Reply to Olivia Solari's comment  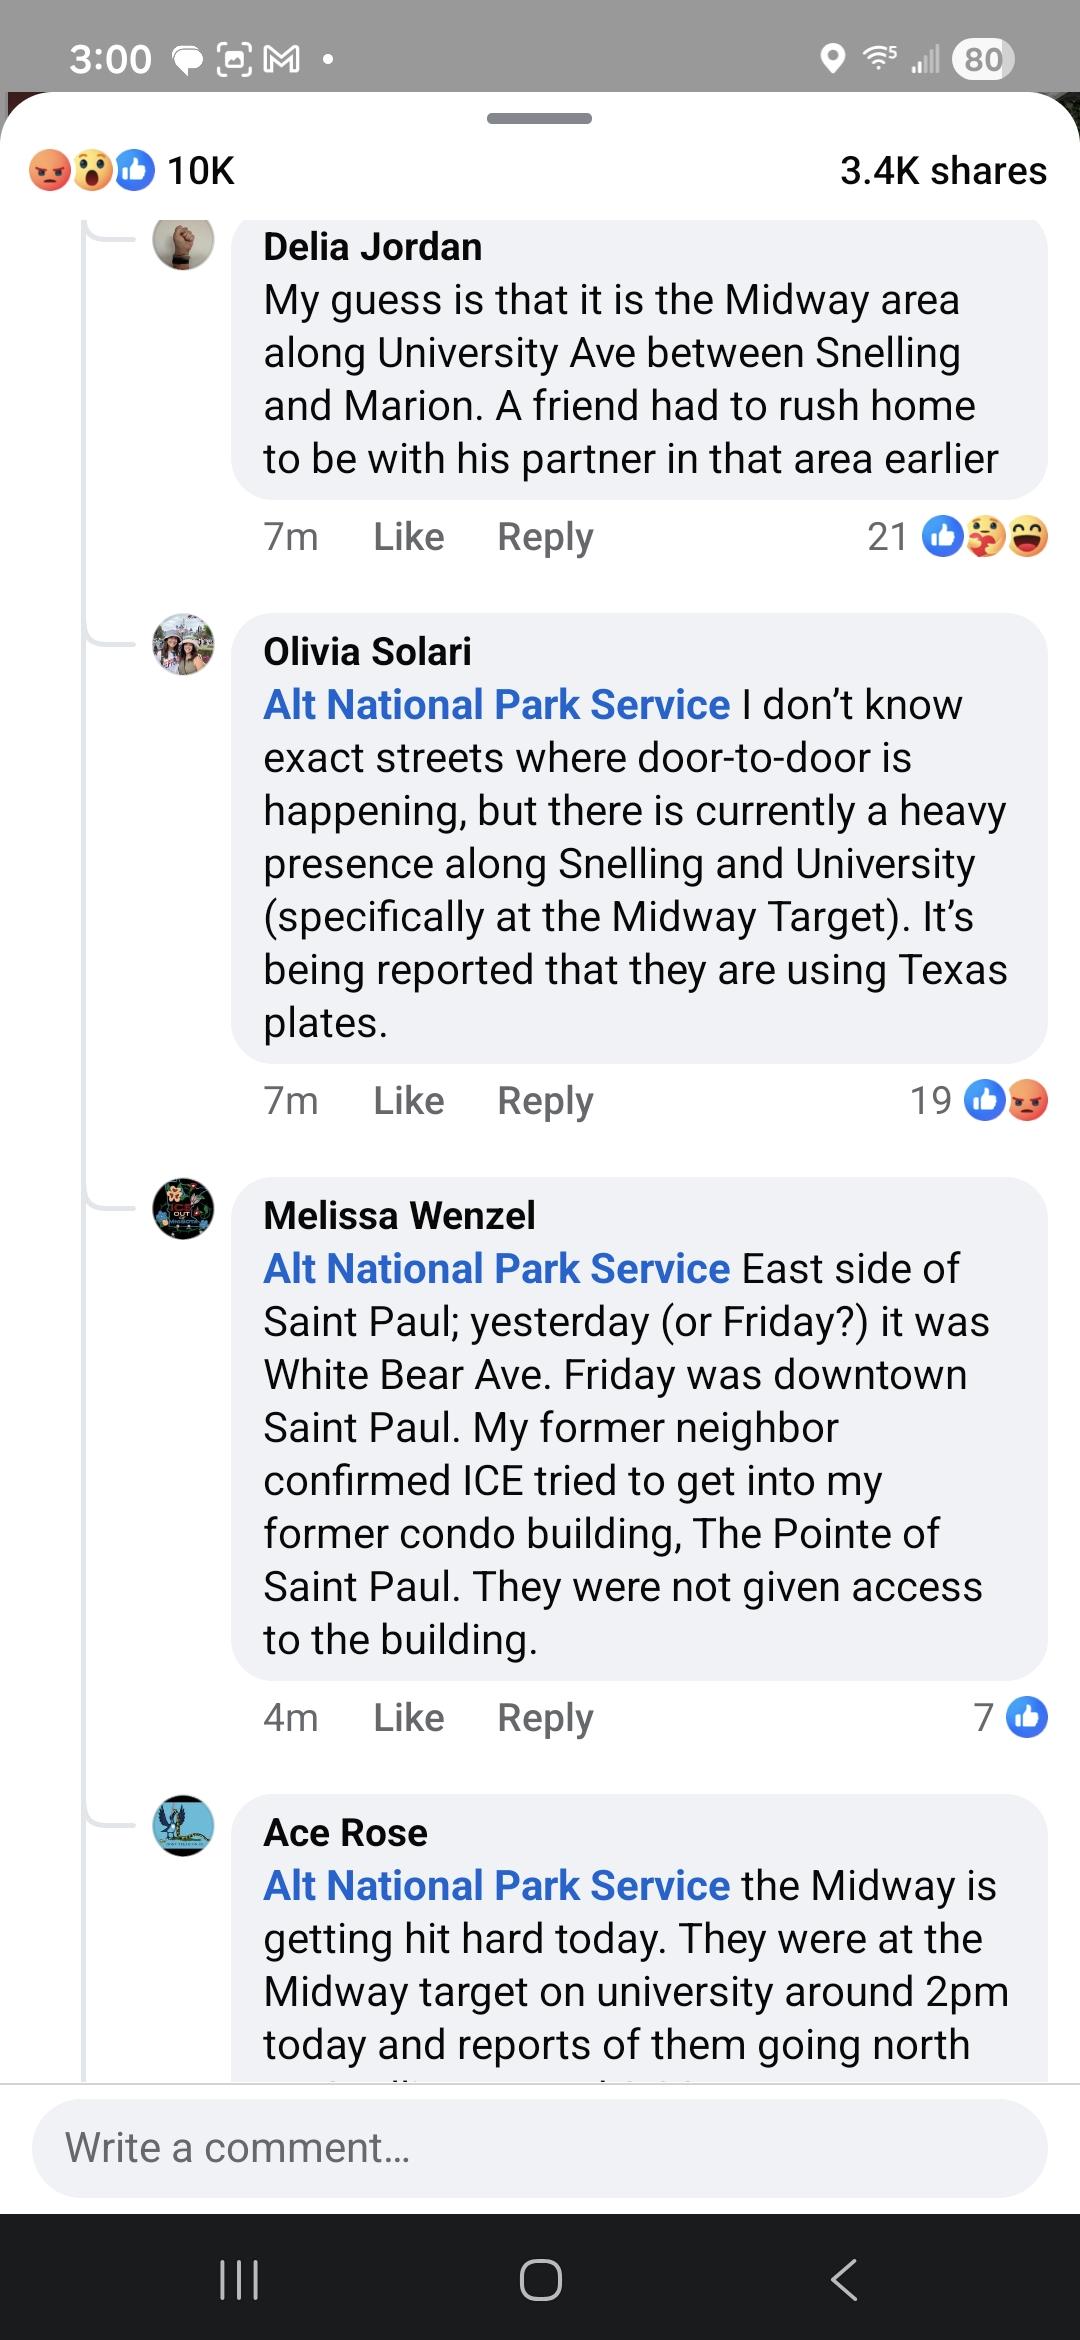coord(545,1101)
